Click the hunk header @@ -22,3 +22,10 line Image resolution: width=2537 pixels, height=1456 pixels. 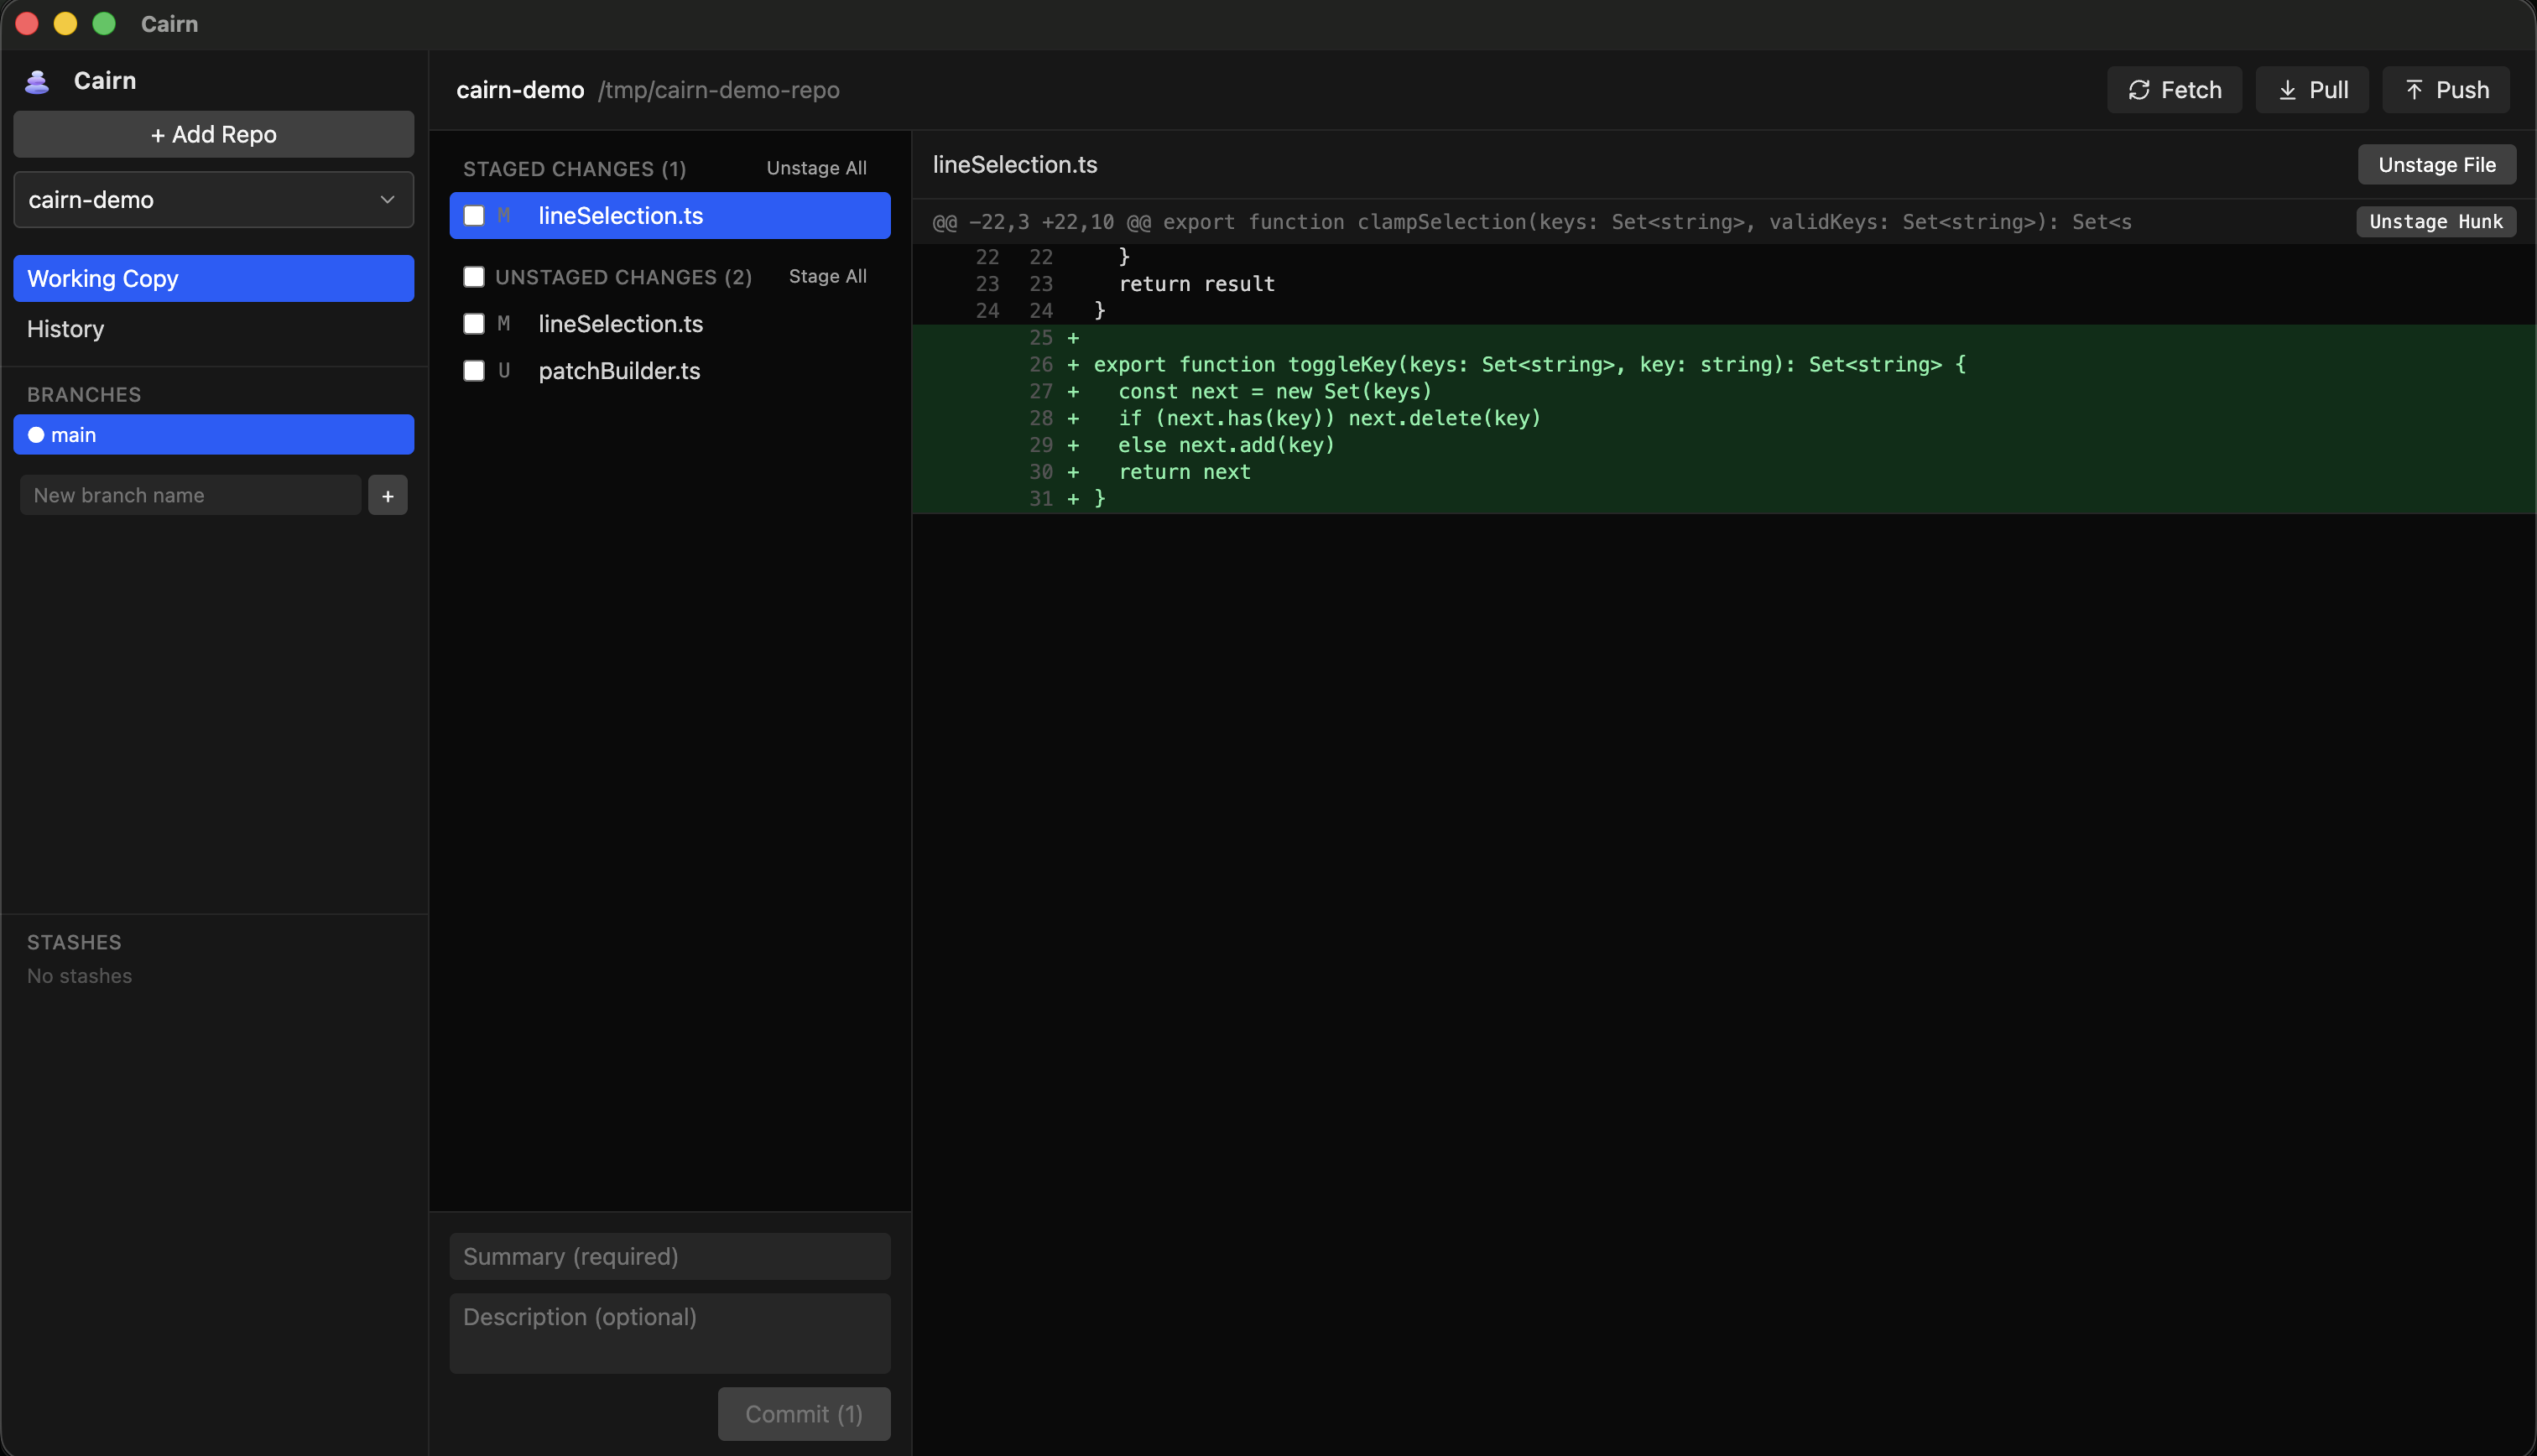(1532, 222)
